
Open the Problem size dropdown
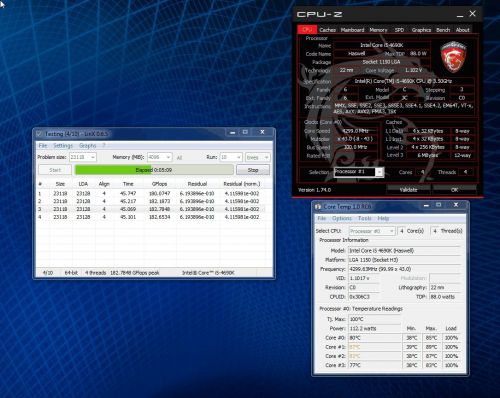click(x=93, y=157)
